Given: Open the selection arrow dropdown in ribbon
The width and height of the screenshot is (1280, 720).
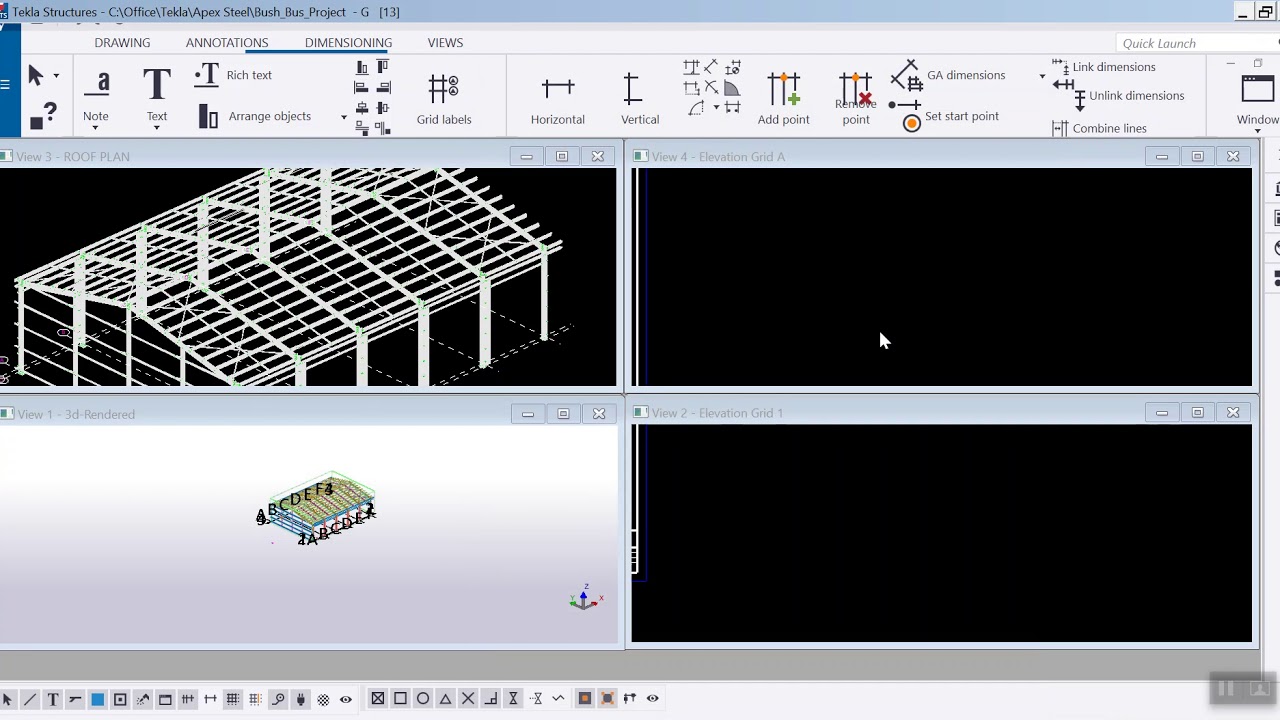Looking at the screenshot, I should click(x=56, y=76).
